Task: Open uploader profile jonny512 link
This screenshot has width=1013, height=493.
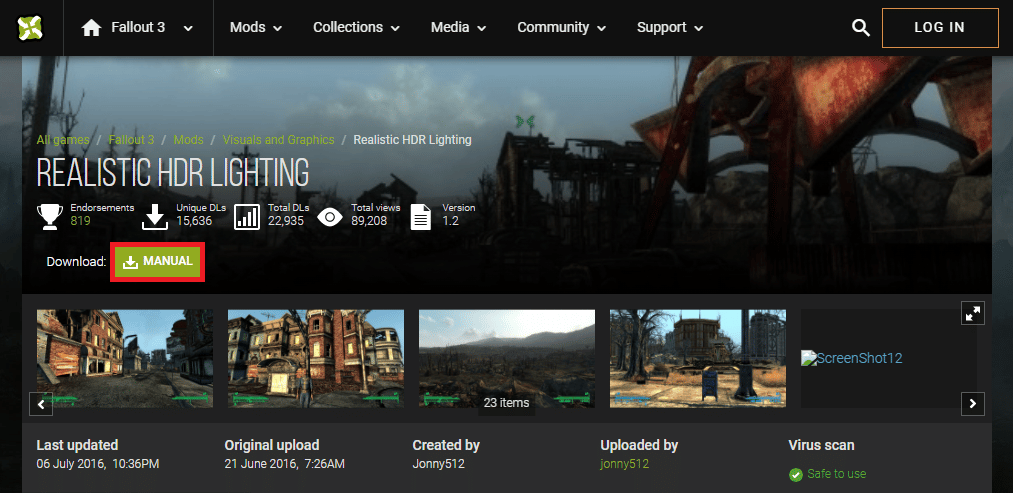Action: pos(625,464)
